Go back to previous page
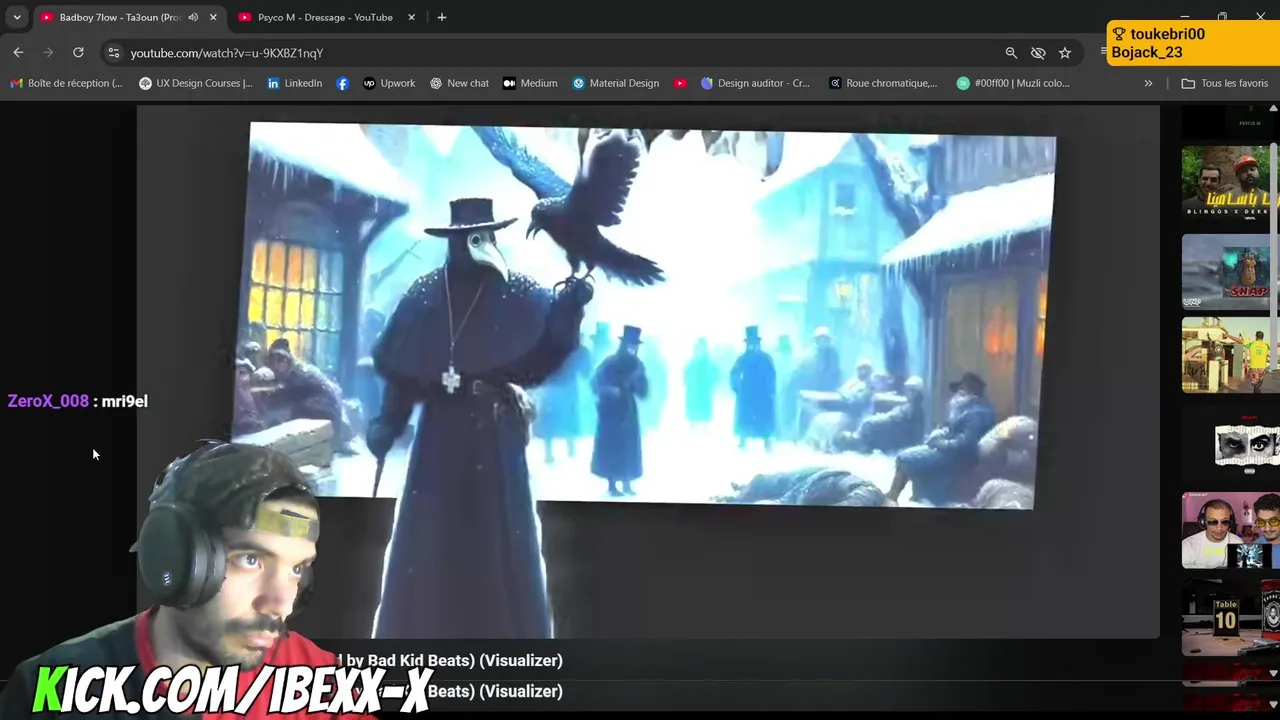The height and width of the screenshot is (720, 1280). [18, 53]
